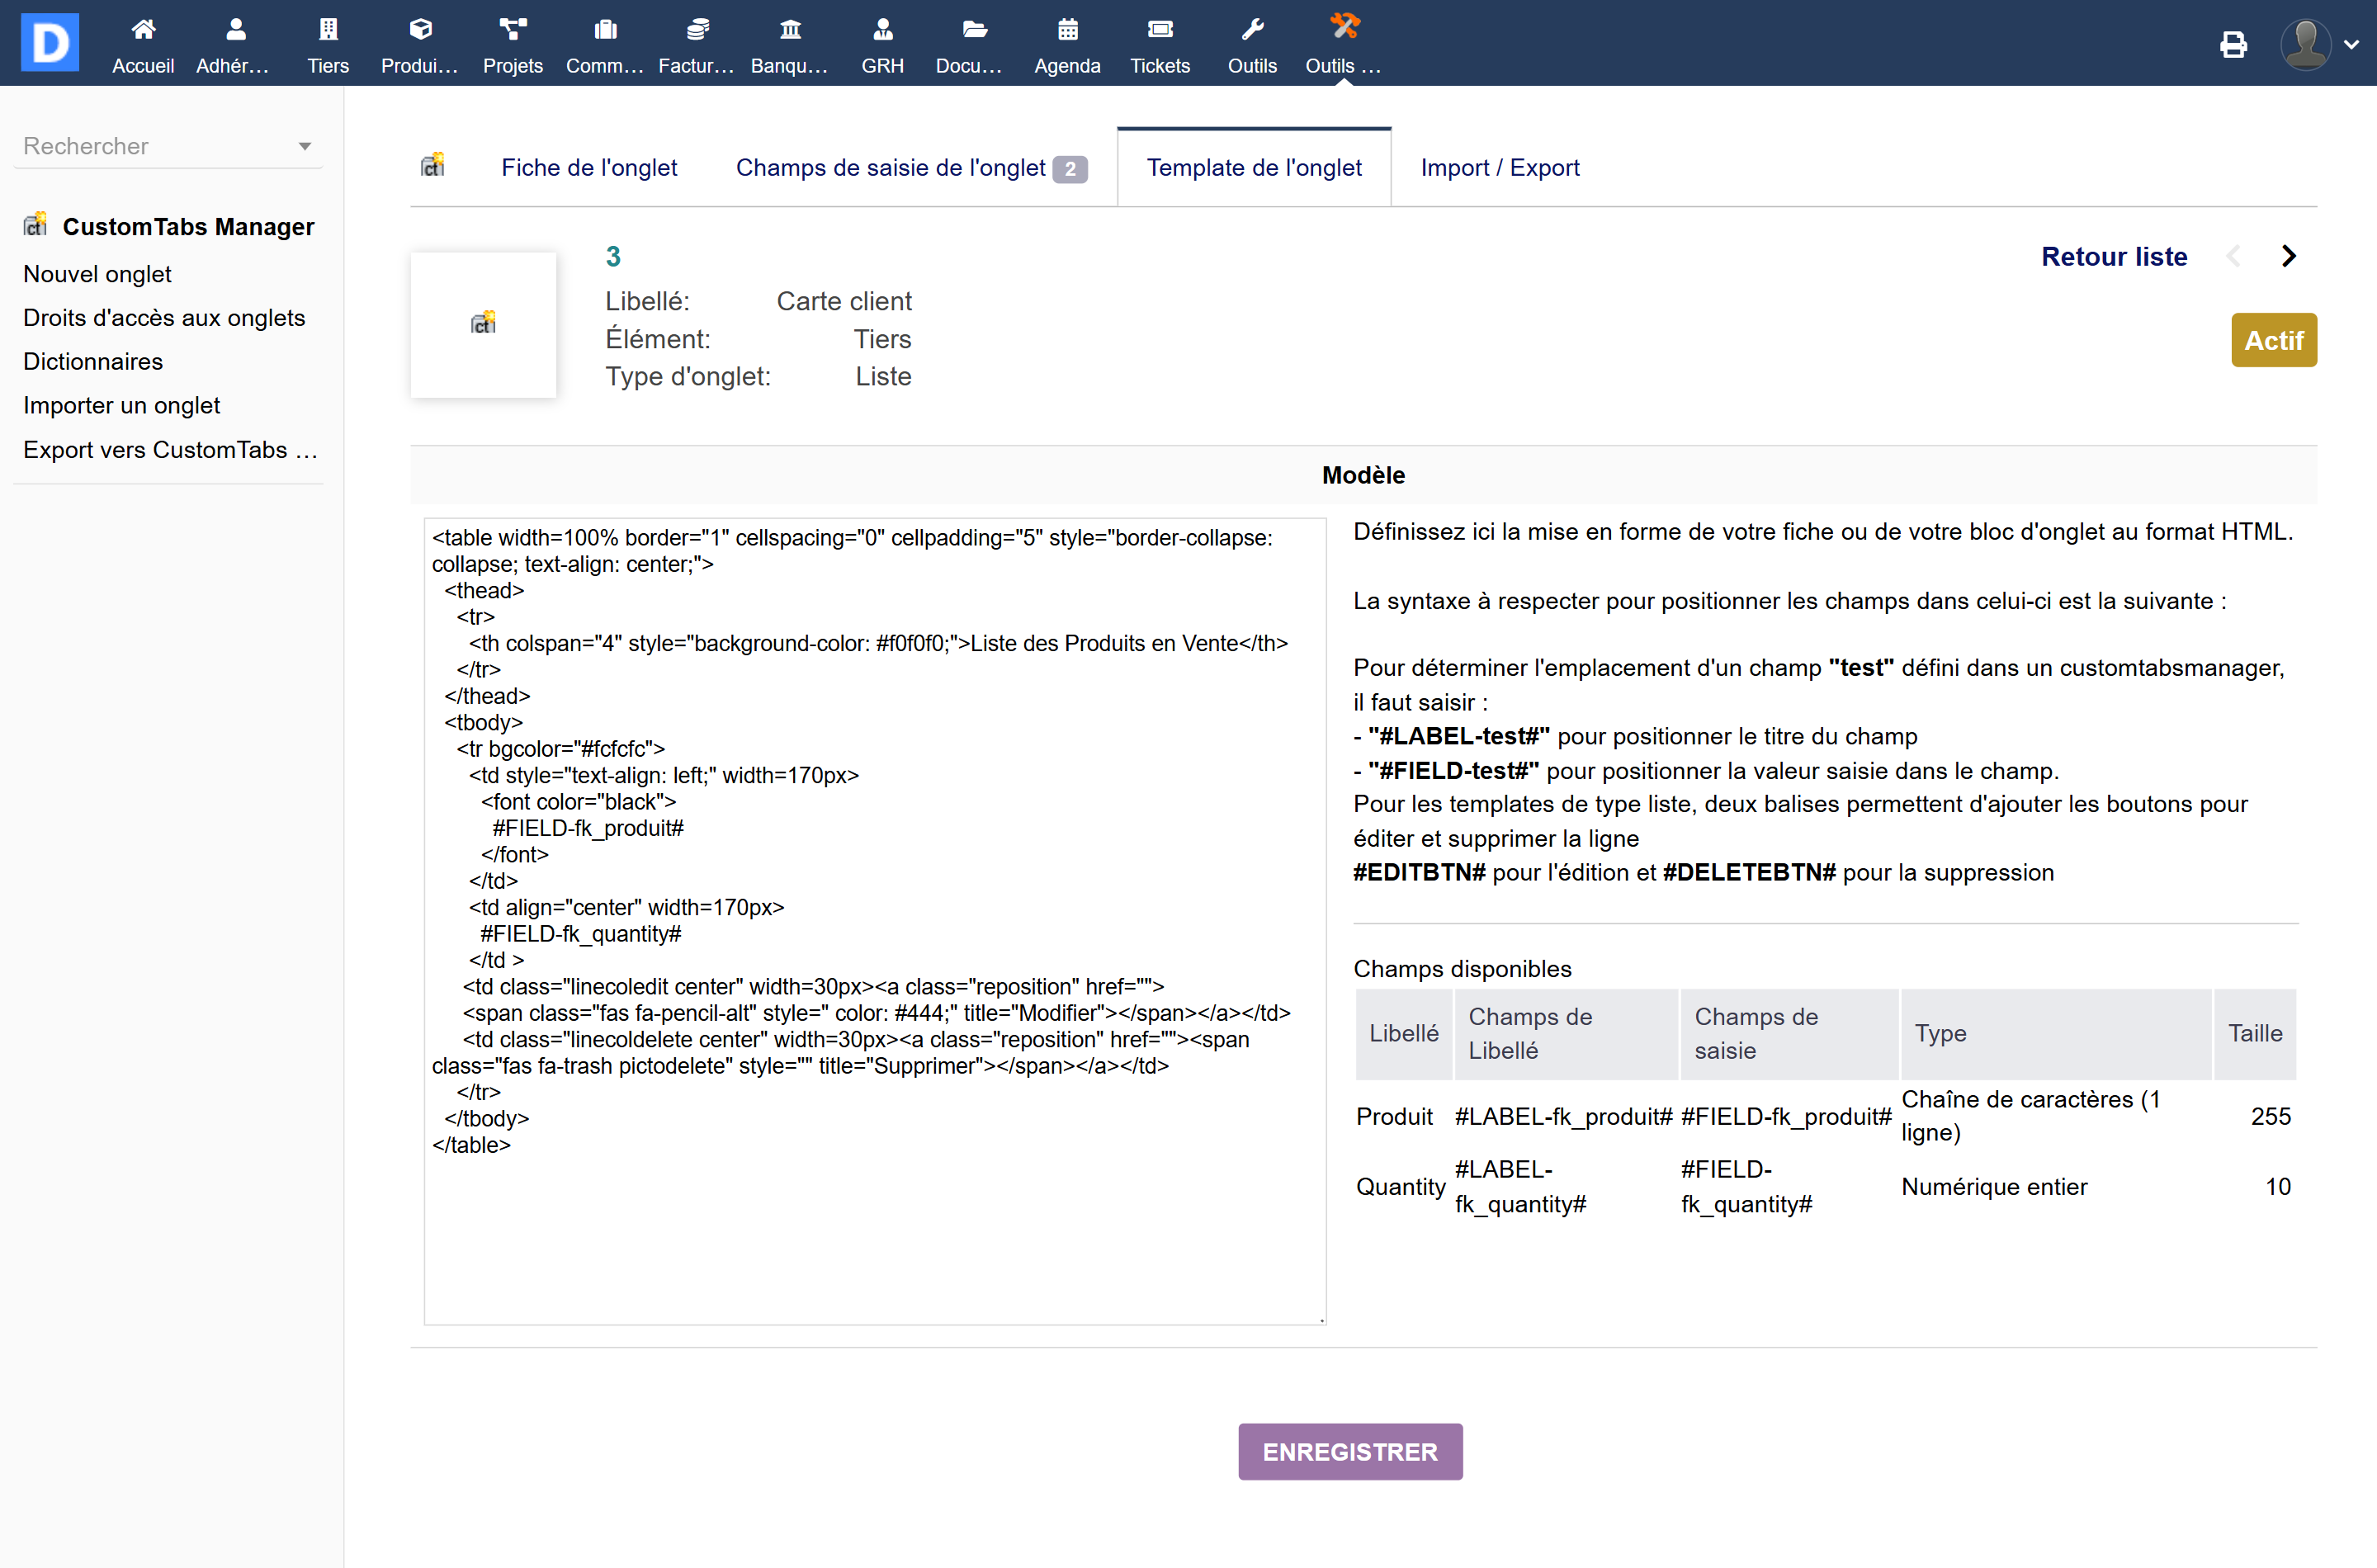2377x1568 pixels.
Task: Click the Dolibarr D logo
Action: pyautogui.click(x=49, y=42)
